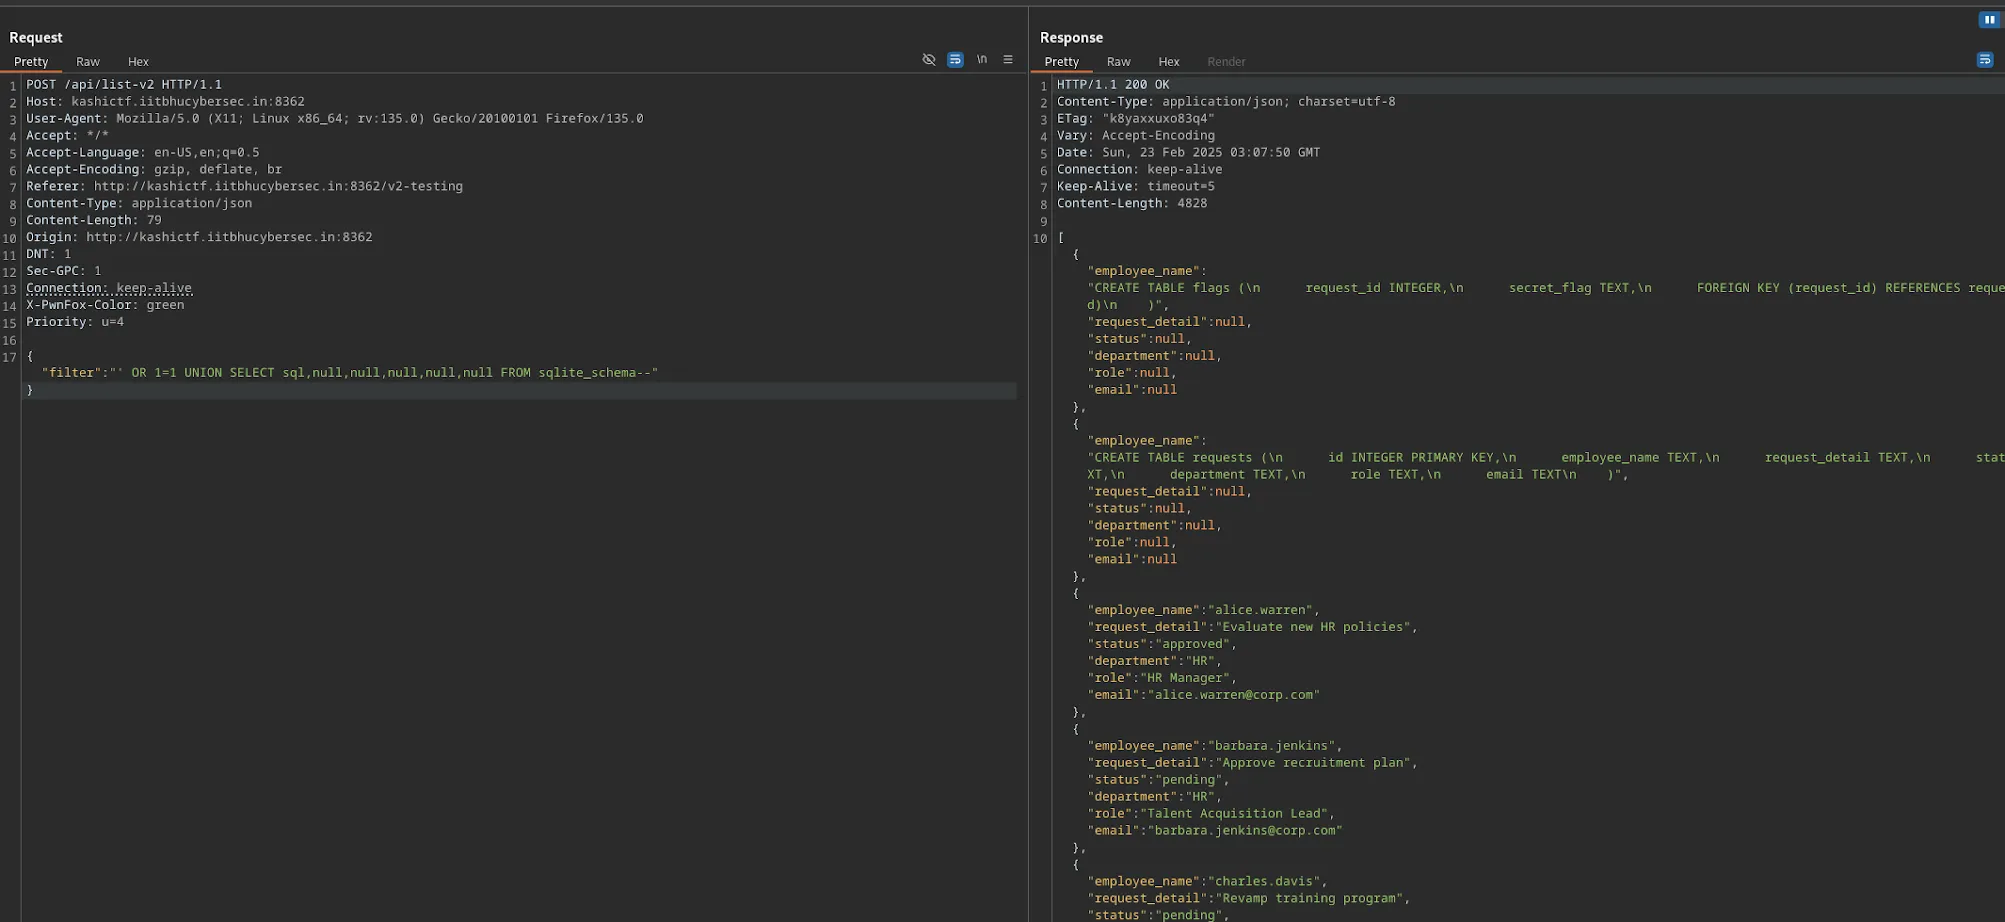Image resolution: width=2005 pixels, height=922 pixels.
Task: Click Priority: u=4 header line
Action: tap(75, 322)
